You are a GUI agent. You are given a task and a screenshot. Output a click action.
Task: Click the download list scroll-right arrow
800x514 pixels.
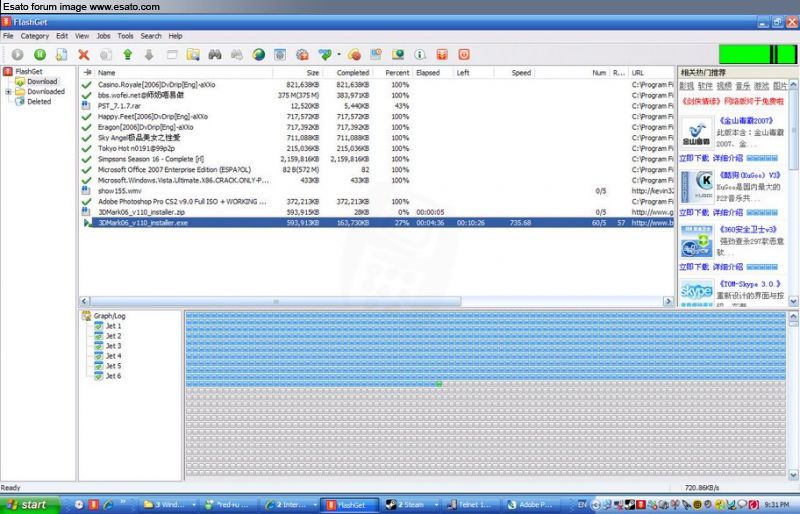668,302
